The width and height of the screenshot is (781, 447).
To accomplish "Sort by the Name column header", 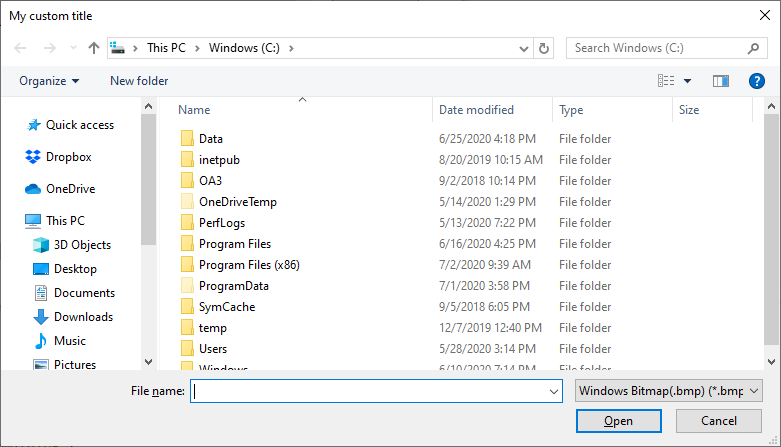I will pos(194,110).
